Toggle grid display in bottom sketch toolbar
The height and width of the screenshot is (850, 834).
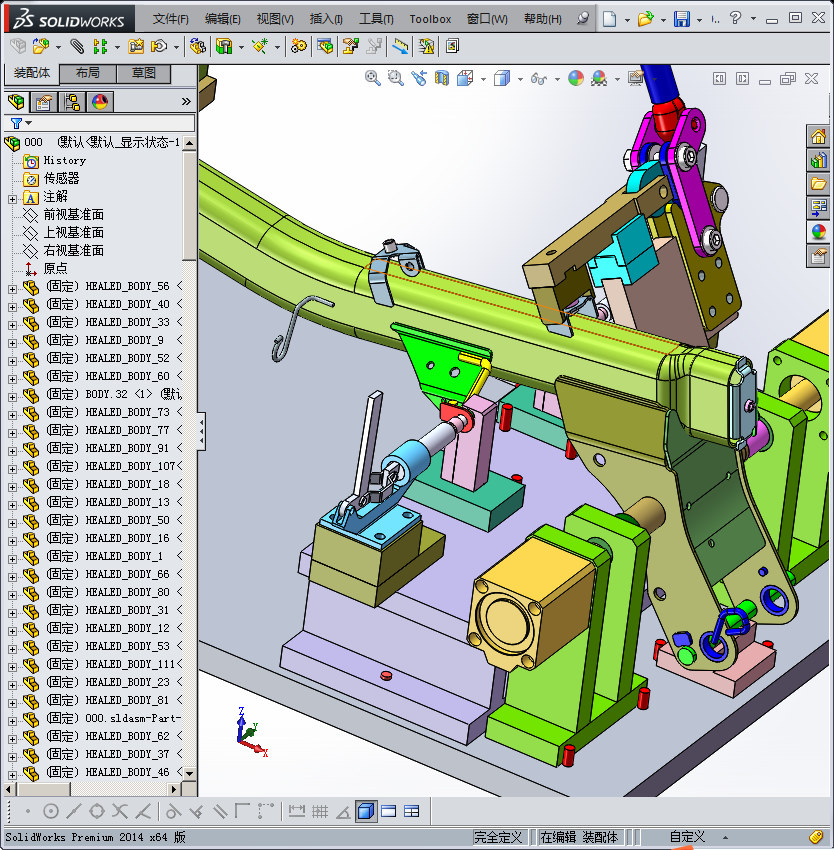(320, 811)
